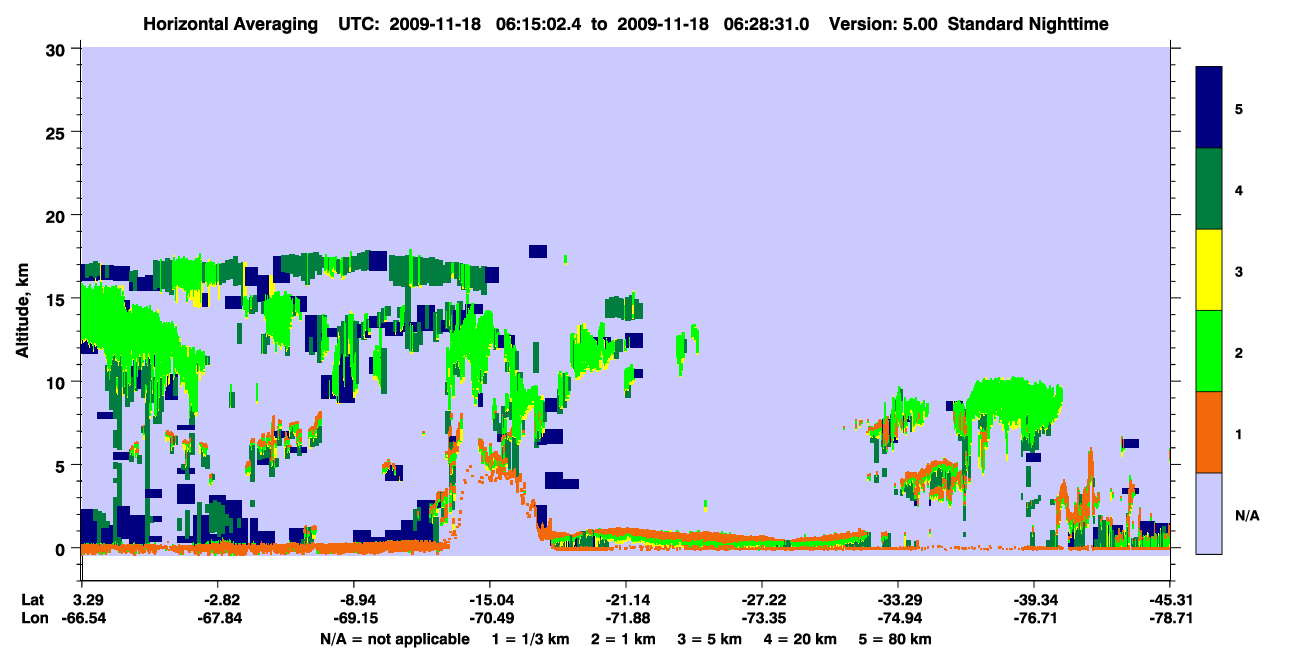Click the isolated dark blue block near 18 km altitude
The image size is (1300, 667).
click(x=538, y=251)
